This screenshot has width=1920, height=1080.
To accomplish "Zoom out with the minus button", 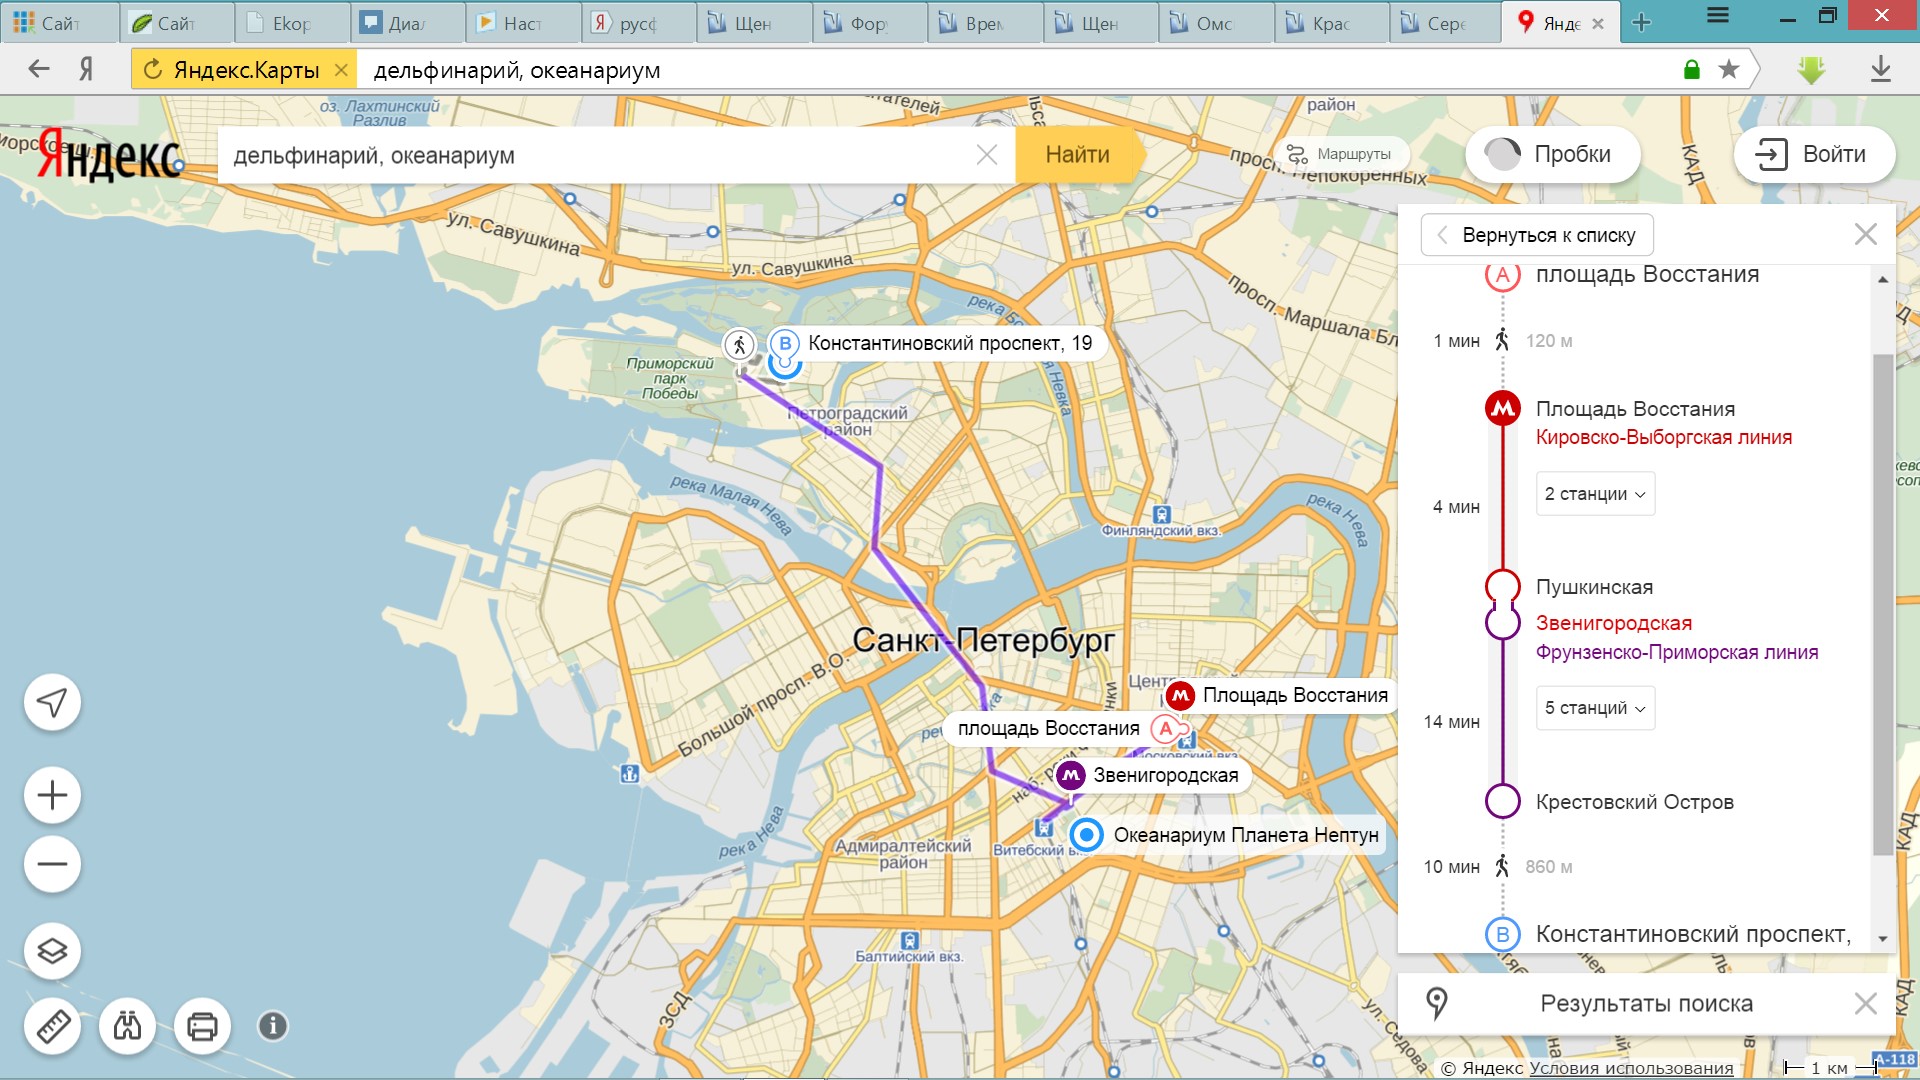I will 52,865.
